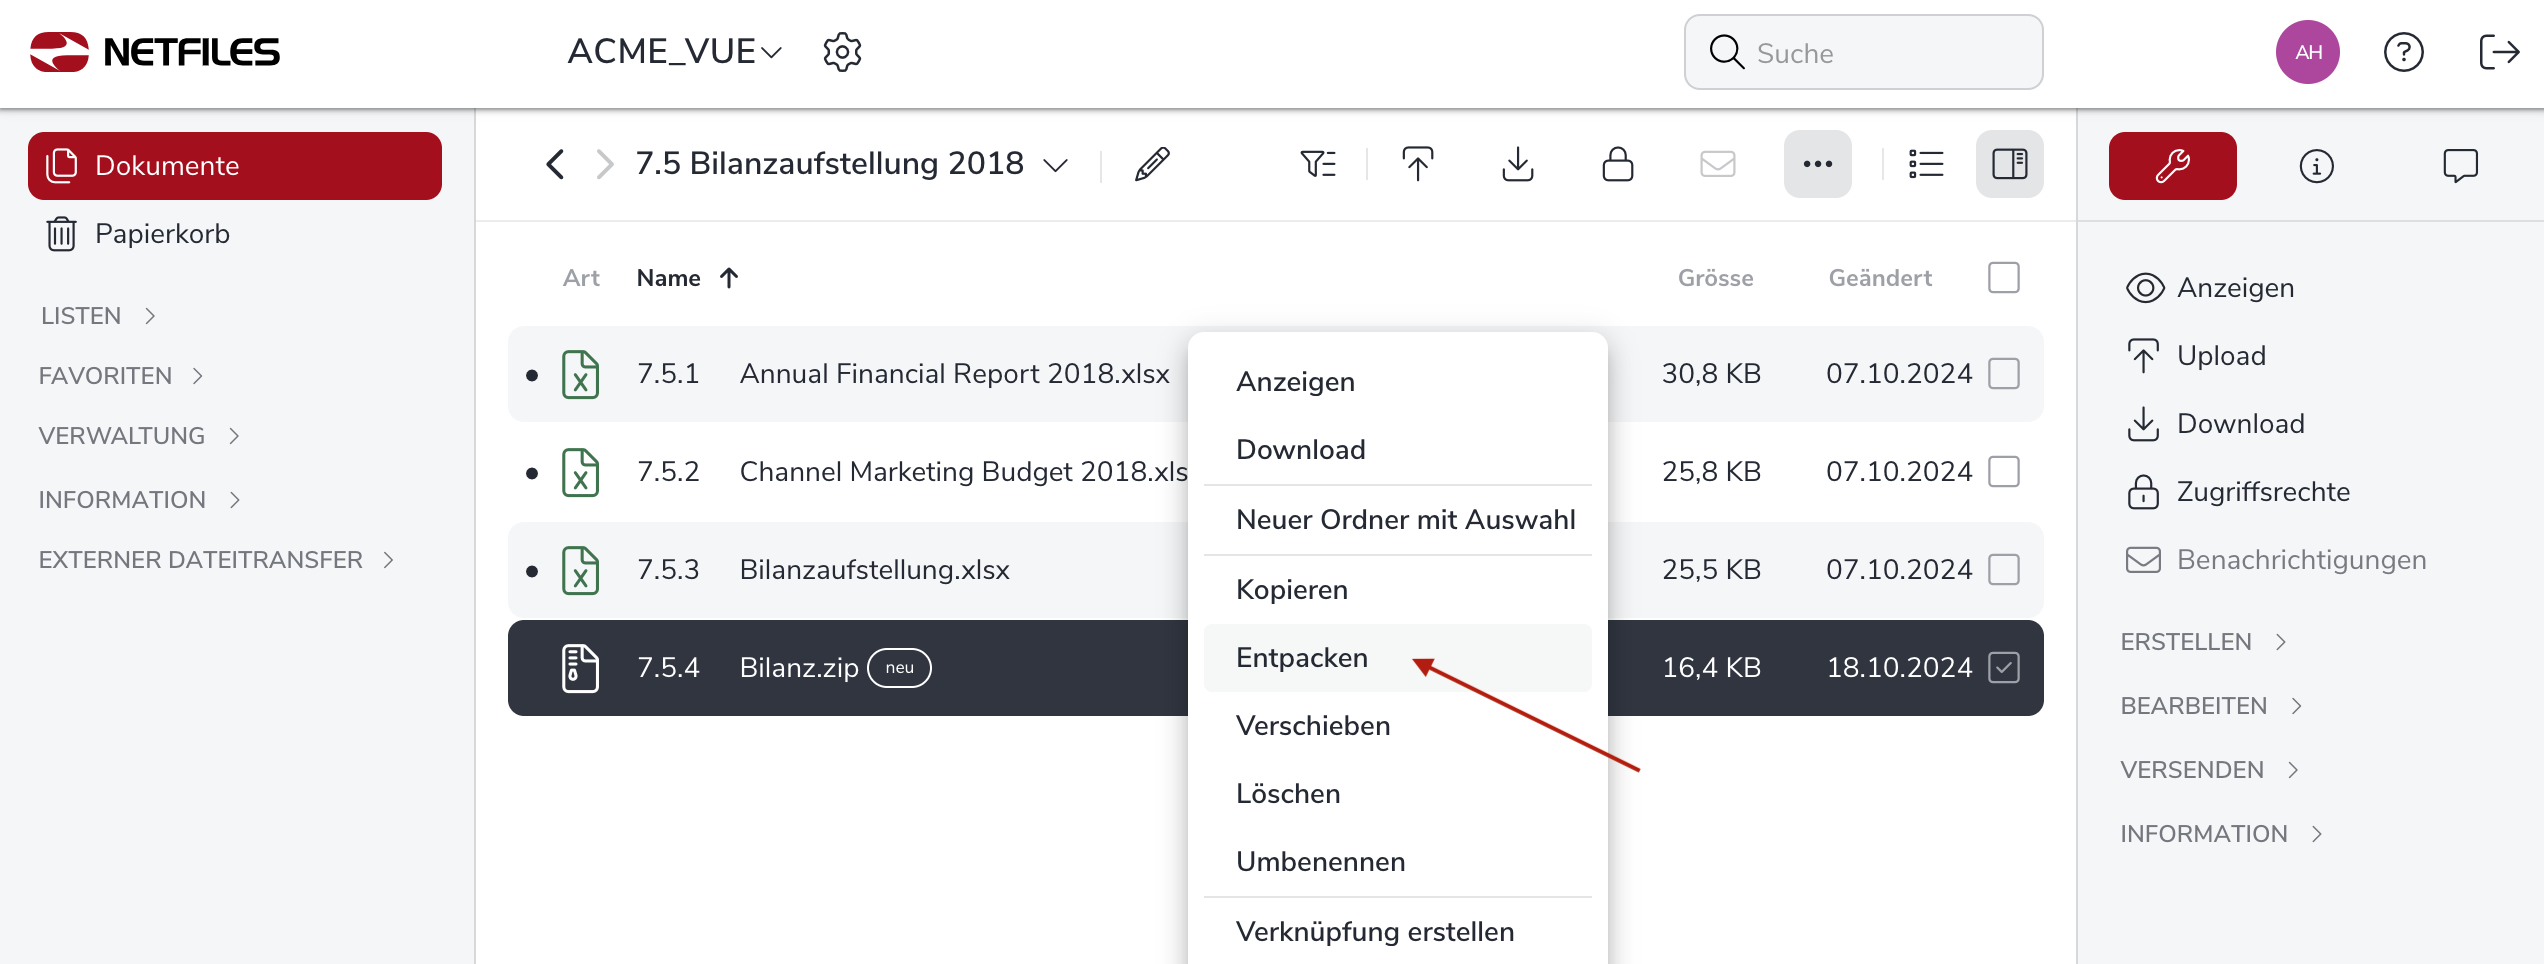Open the comments speech bubble tab

[x=2459, y=166]
